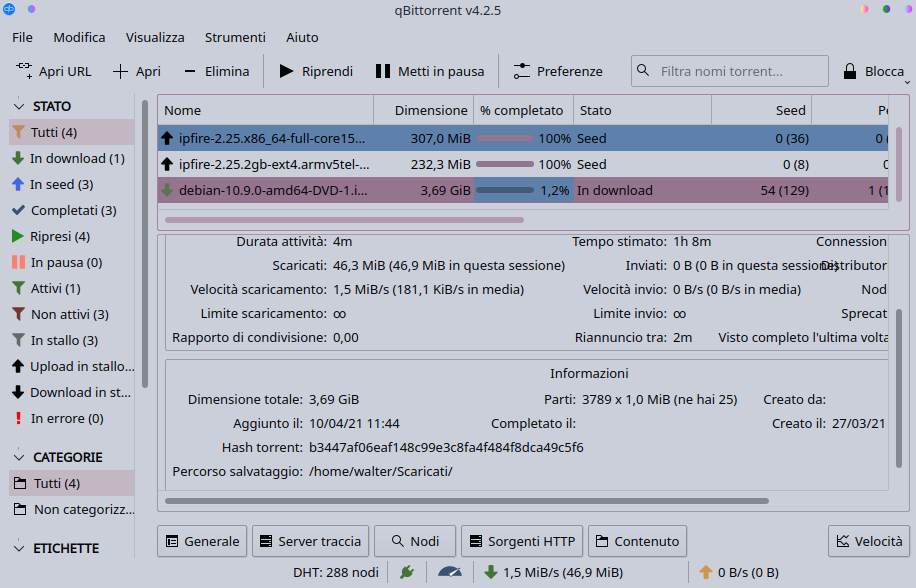This screenshot has height=588, width=916.
Task: Open the Aiuto menu
Action: (x=302, y=37)
